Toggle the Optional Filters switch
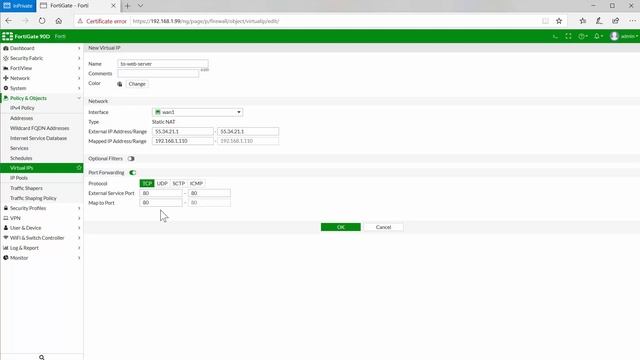Screen dimensions: 640x360 (x=131, y=159)
